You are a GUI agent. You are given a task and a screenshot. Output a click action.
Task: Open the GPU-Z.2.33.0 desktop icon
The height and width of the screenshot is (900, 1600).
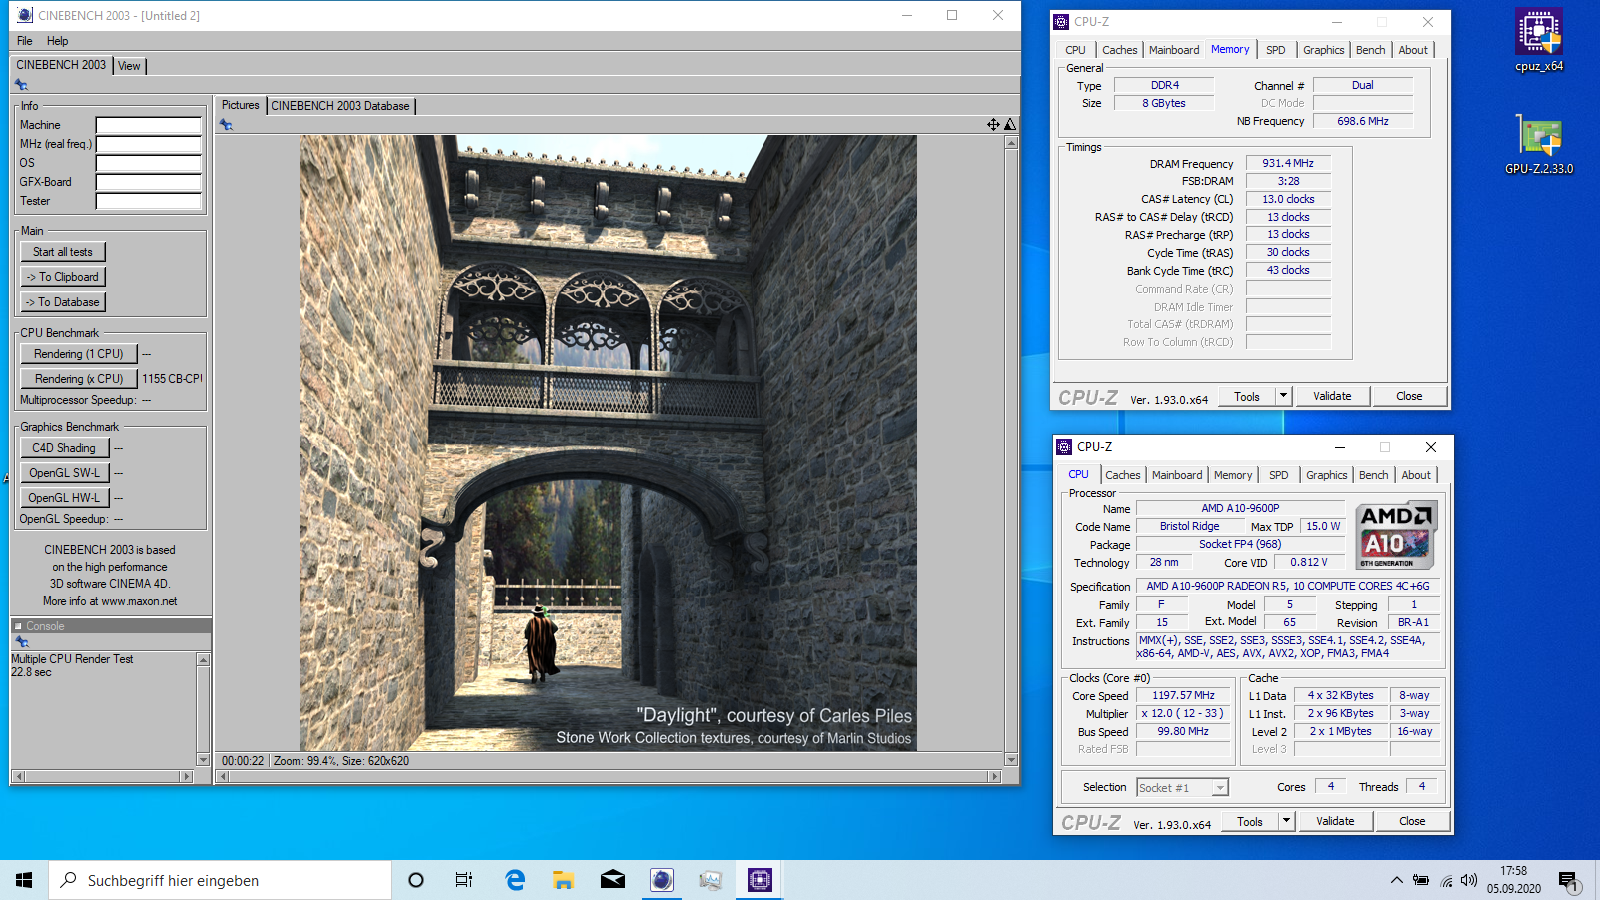point(1538,143)
